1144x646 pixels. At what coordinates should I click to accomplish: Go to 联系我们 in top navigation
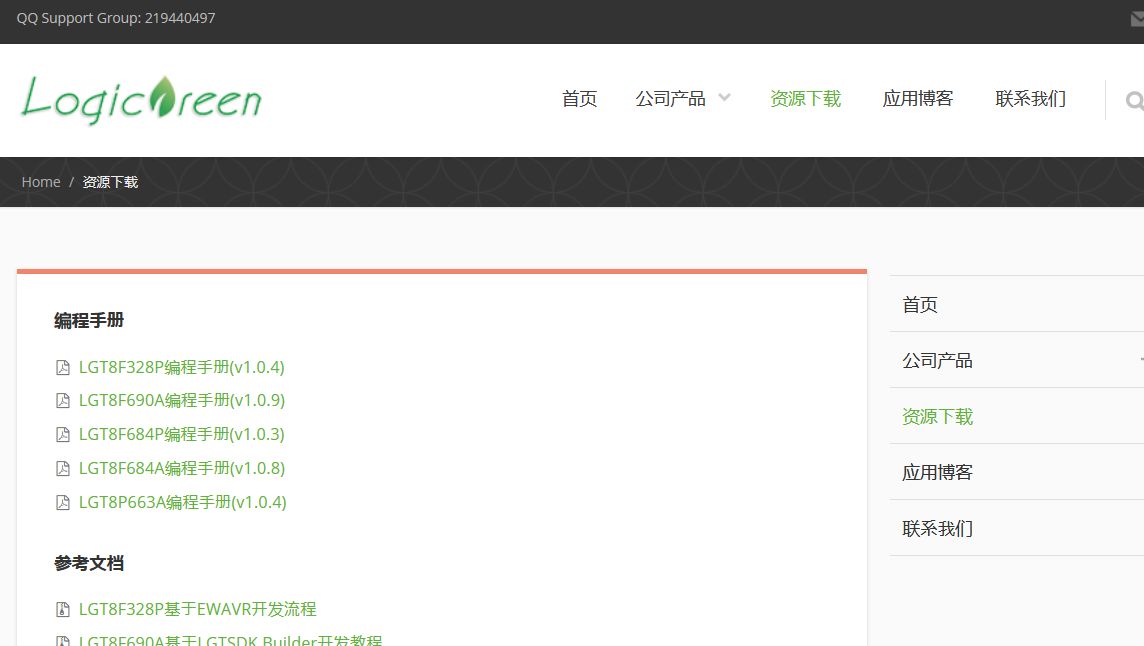click(1030, 99)
